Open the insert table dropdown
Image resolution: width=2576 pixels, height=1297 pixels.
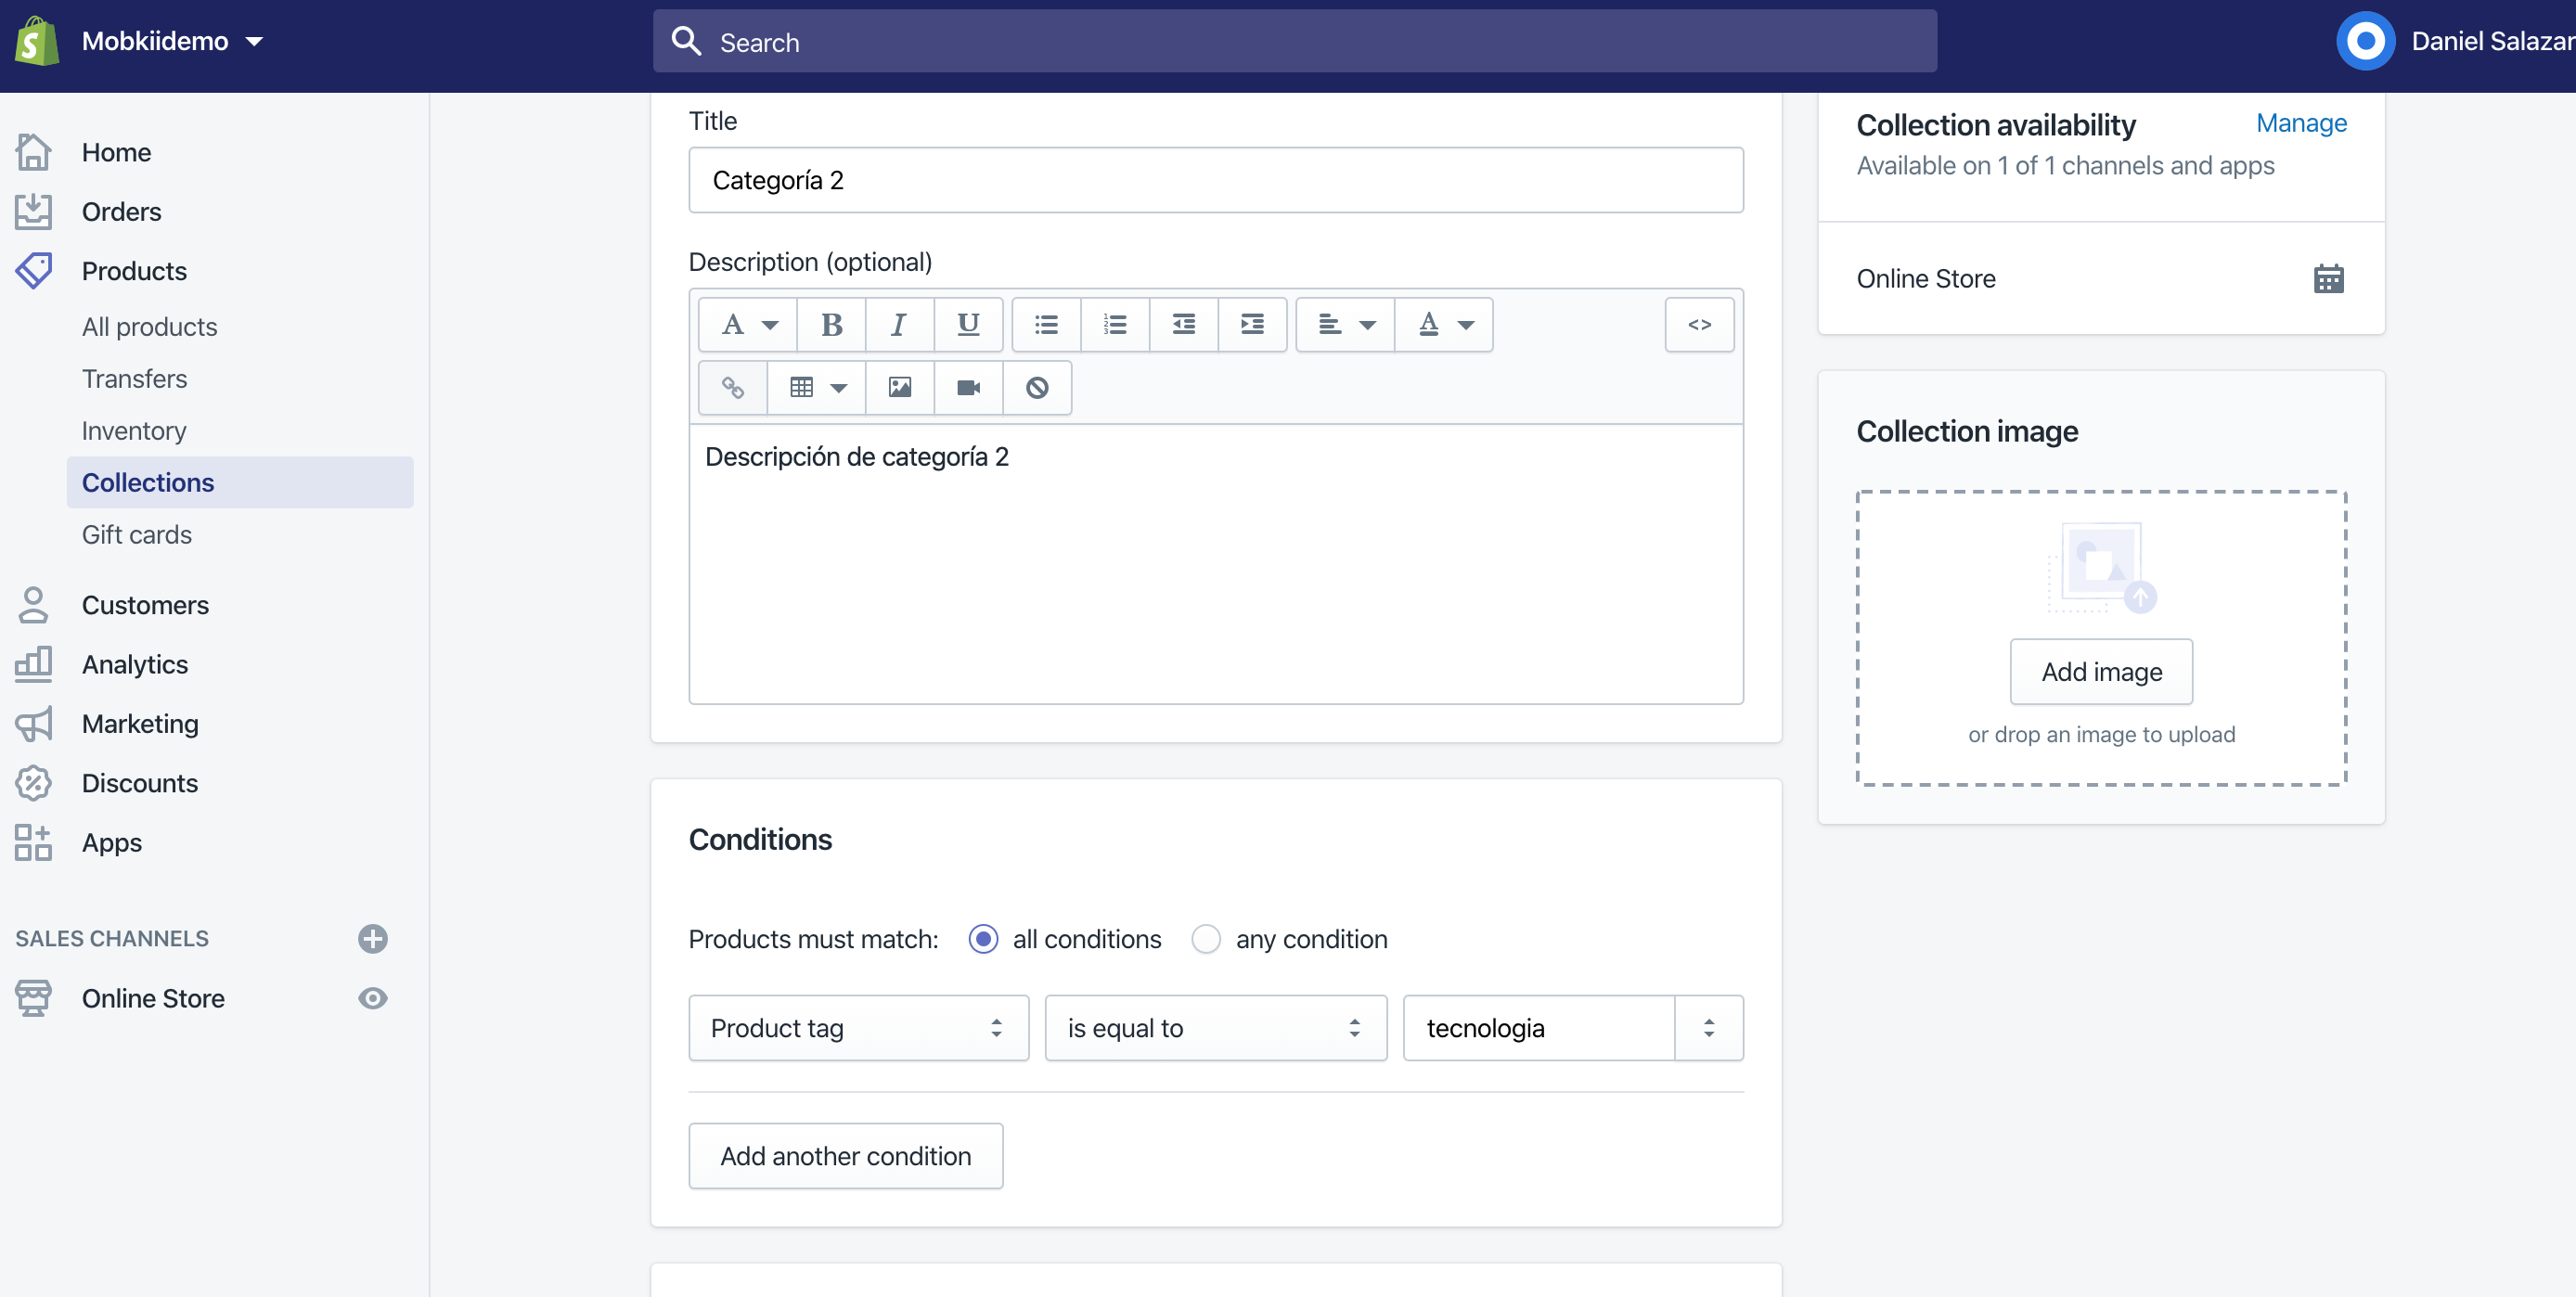click(x=817, y=387)
